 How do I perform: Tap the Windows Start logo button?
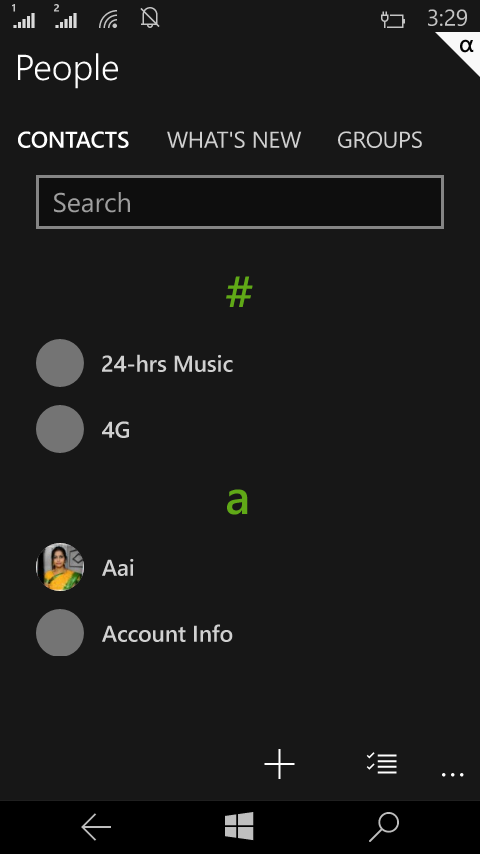coord(239,826)
